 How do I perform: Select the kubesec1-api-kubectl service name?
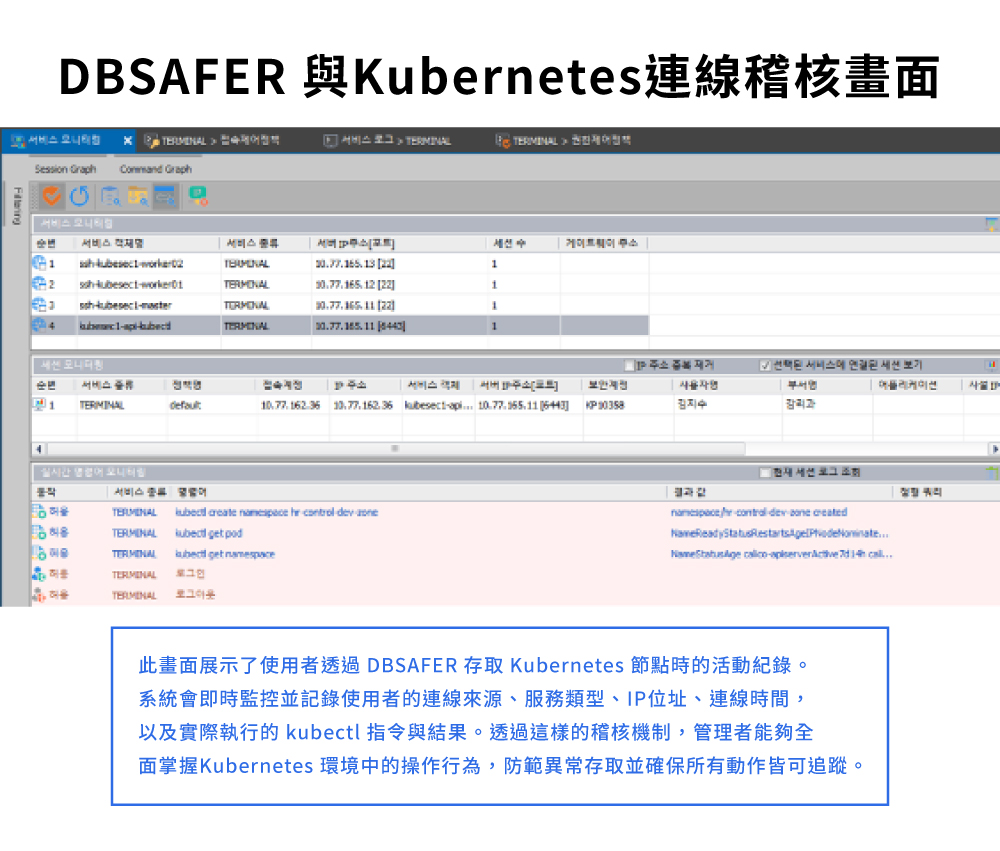point(125,326)
